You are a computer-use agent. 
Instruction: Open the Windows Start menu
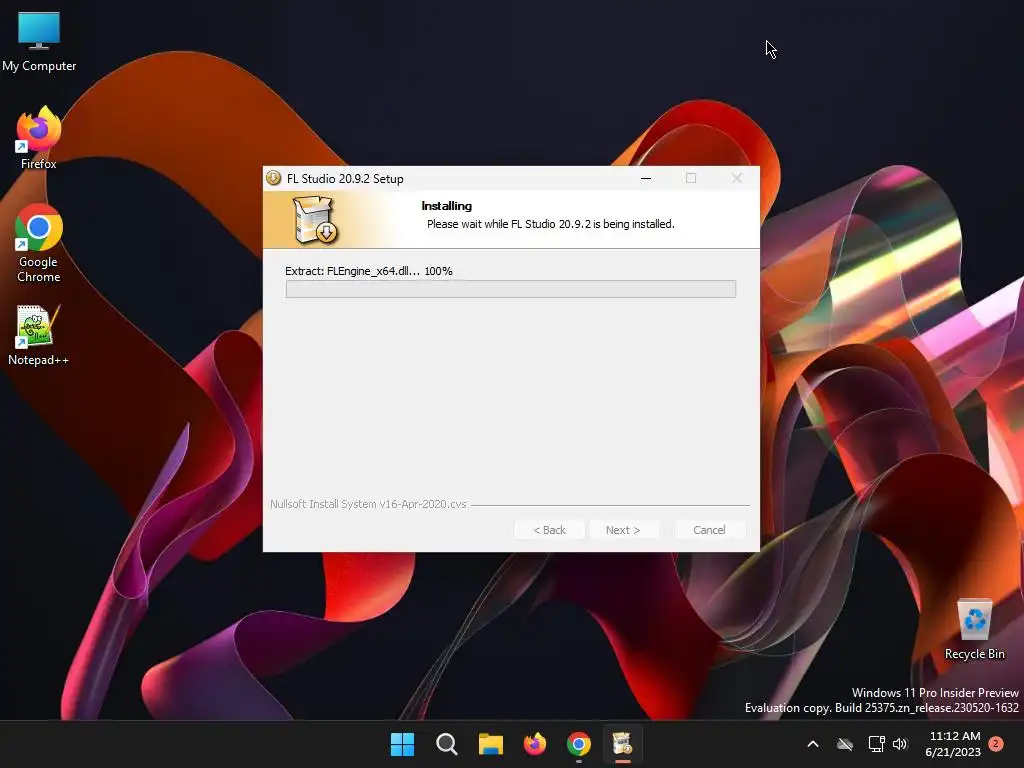(x=402, y=744)
